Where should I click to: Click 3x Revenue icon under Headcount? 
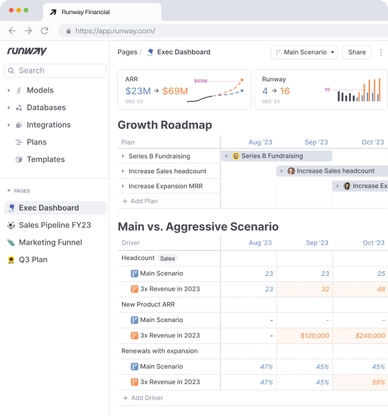point(134,289)
